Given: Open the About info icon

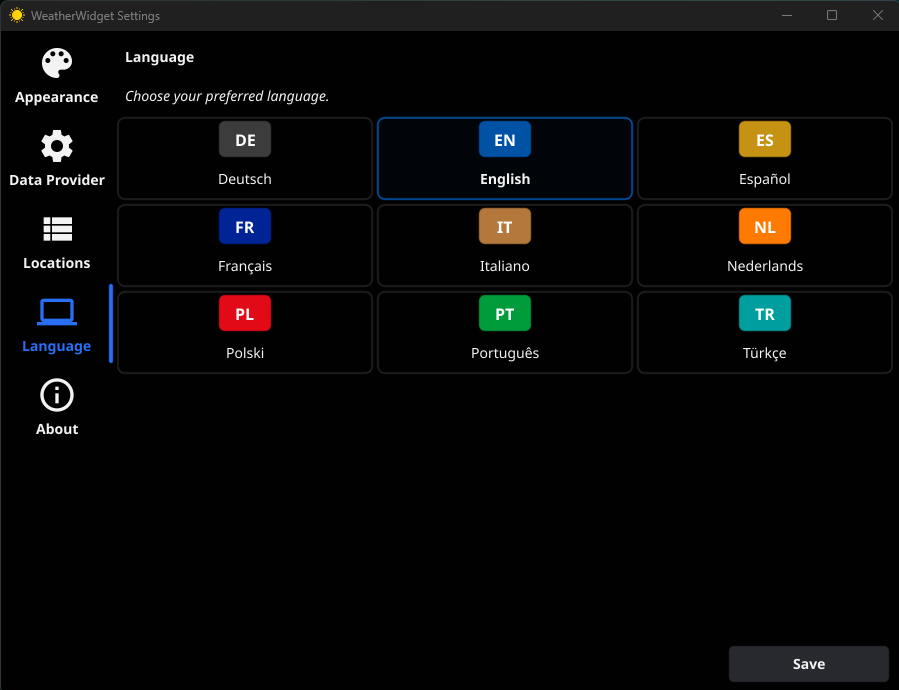Looking at the screenshot, I should (x=57, y=395).
